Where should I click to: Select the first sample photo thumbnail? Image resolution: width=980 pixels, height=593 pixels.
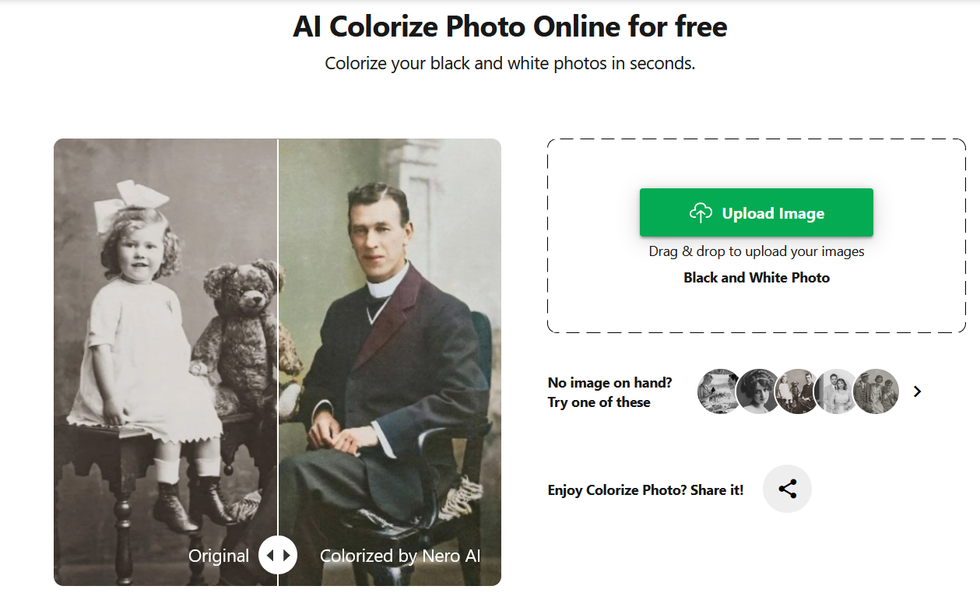pos(718,392)
